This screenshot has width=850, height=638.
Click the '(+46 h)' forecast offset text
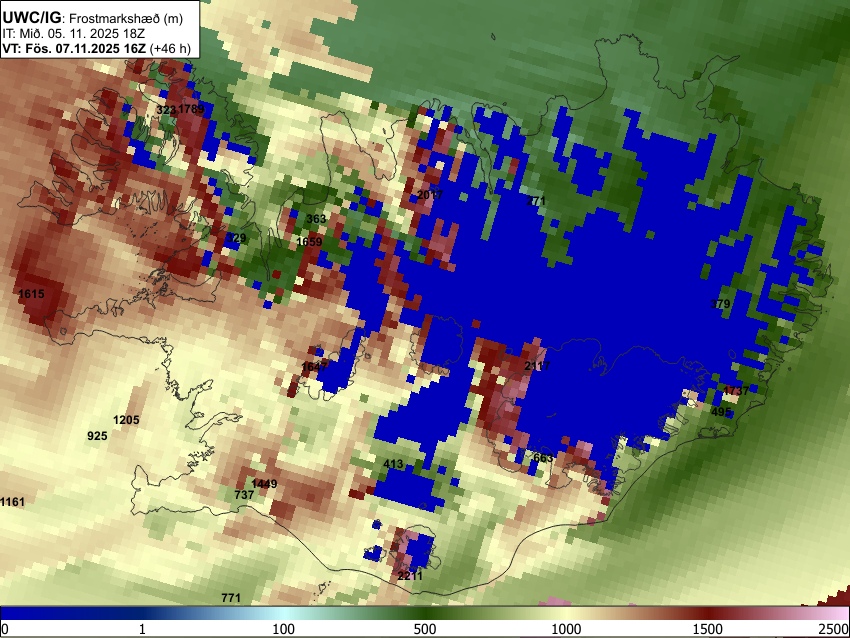(170, 49)
